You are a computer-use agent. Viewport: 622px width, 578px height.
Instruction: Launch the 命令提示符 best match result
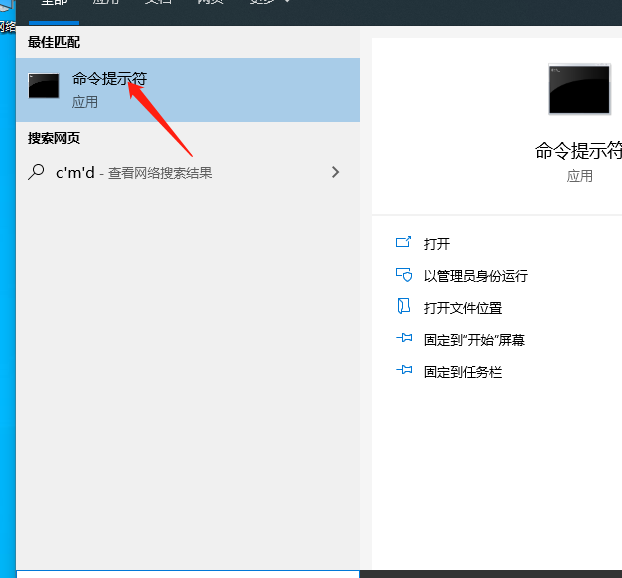pos(109,79)
